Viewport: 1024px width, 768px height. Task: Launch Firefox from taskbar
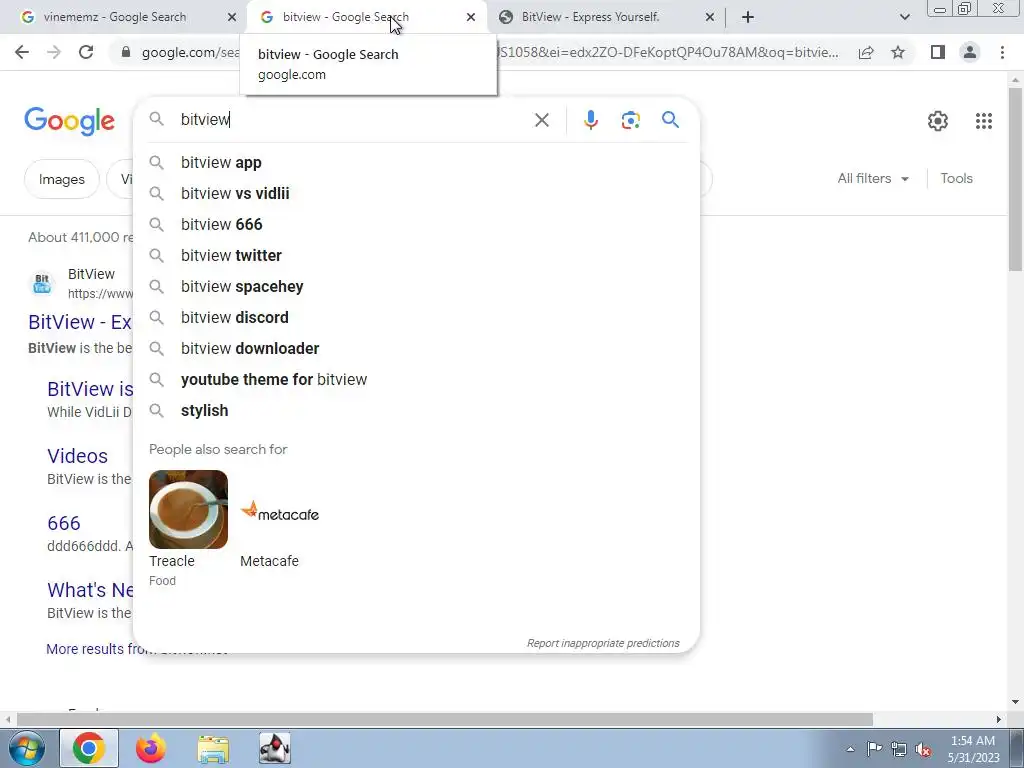(150, 748)
